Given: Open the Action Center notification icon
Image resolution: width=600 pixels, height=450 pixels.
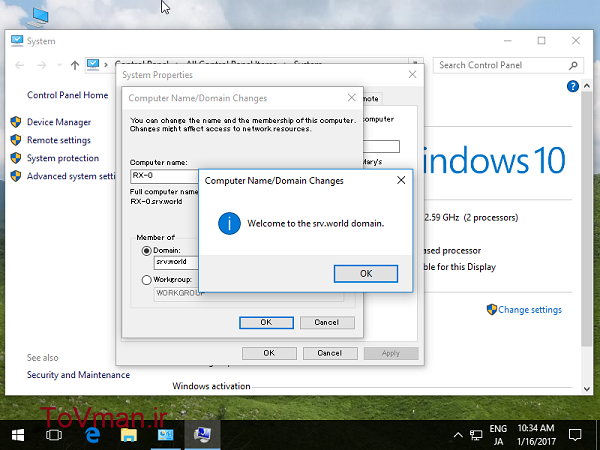Looking at the screenshot, I should pyautogui.click(x=575, y=435).
